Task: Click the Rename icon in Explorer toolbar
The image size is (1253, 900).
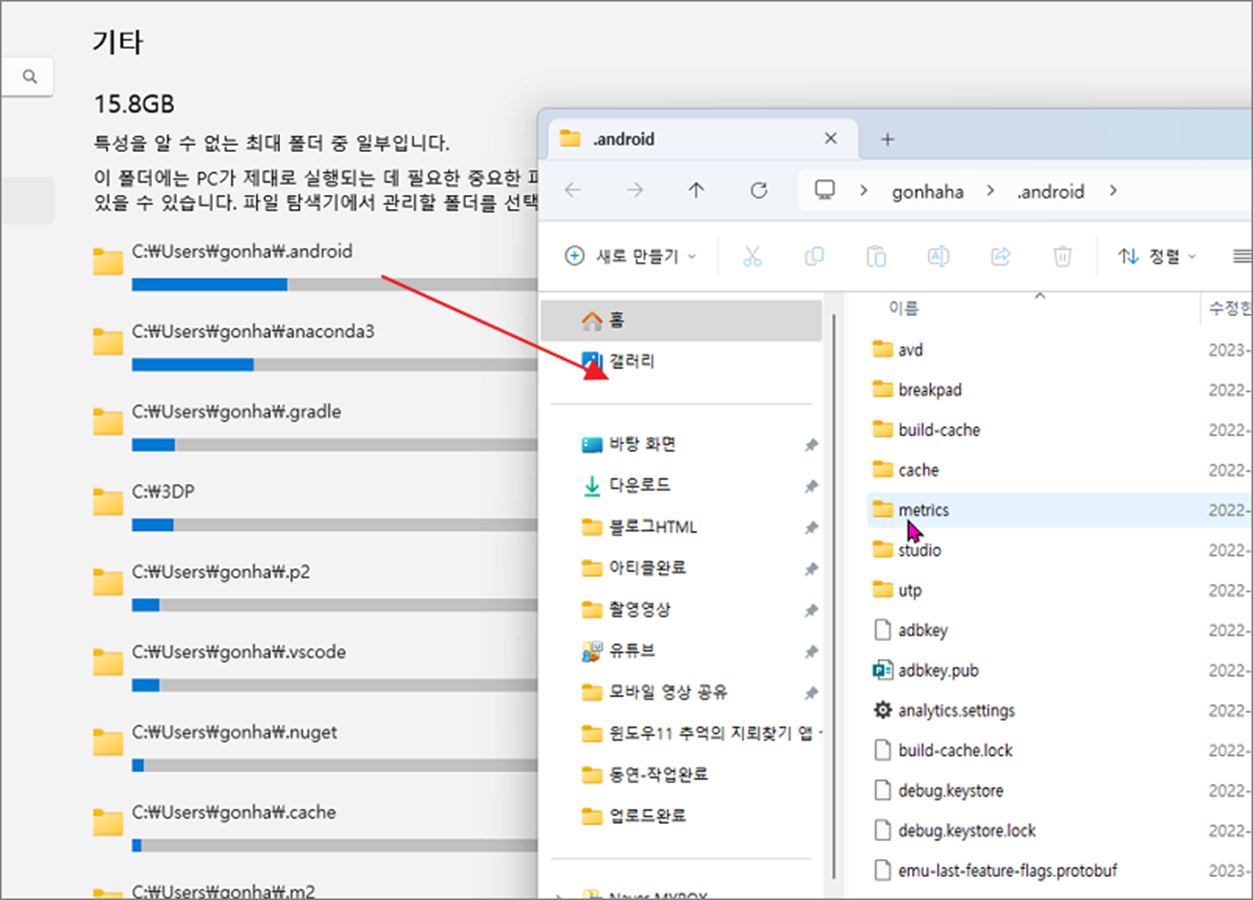Action: coord(938,257)
